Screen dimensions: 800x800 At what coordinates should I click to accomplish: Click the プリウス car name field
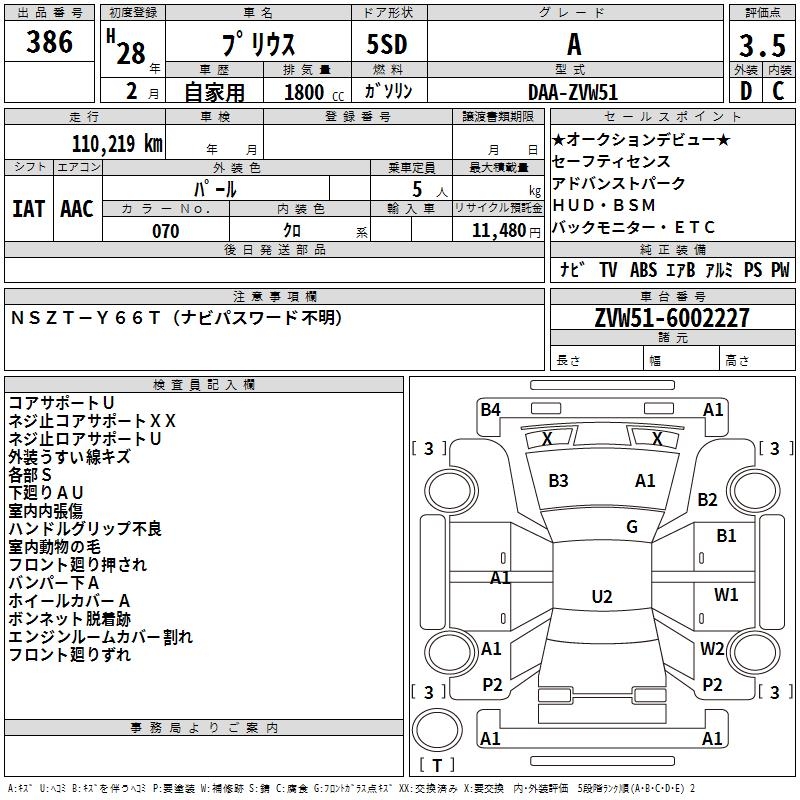tap(256, 46)
